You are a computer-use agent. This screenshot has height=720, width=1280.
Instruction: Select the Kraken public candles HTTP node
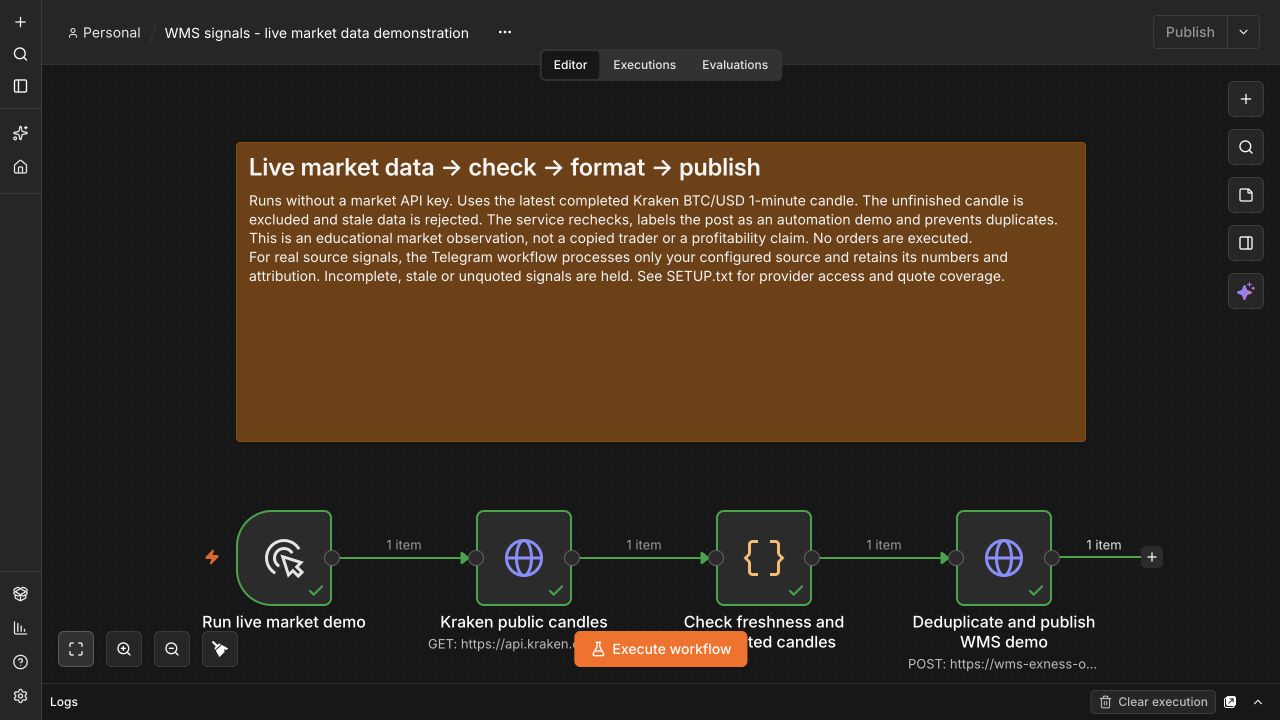(524, 558)
